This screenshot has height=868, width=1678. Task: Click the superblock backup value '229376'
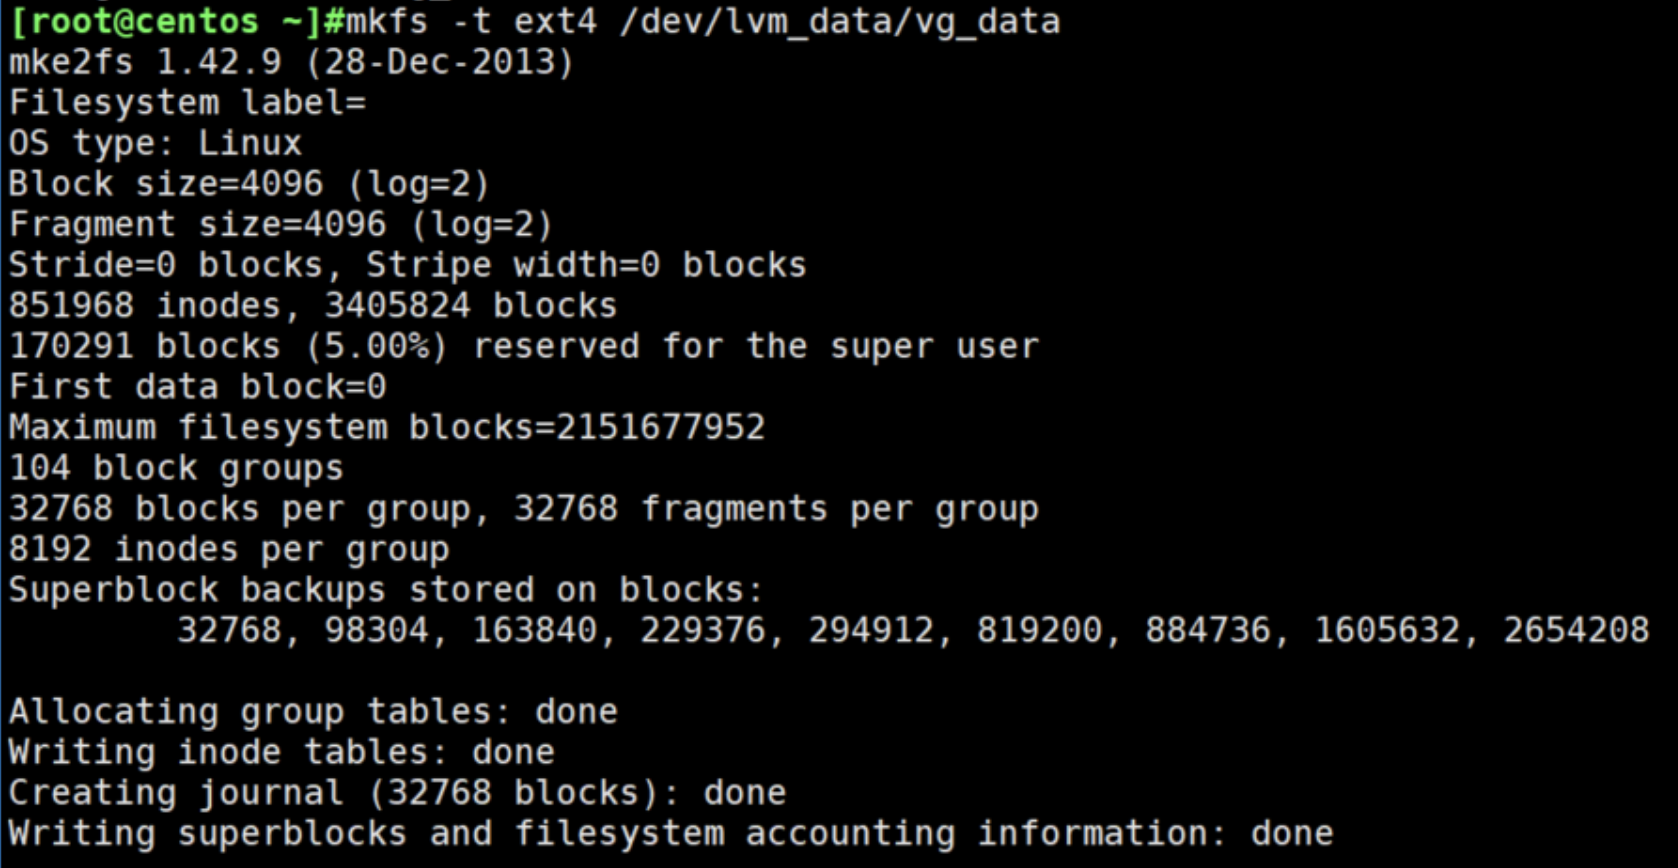[x=703, y=630]
